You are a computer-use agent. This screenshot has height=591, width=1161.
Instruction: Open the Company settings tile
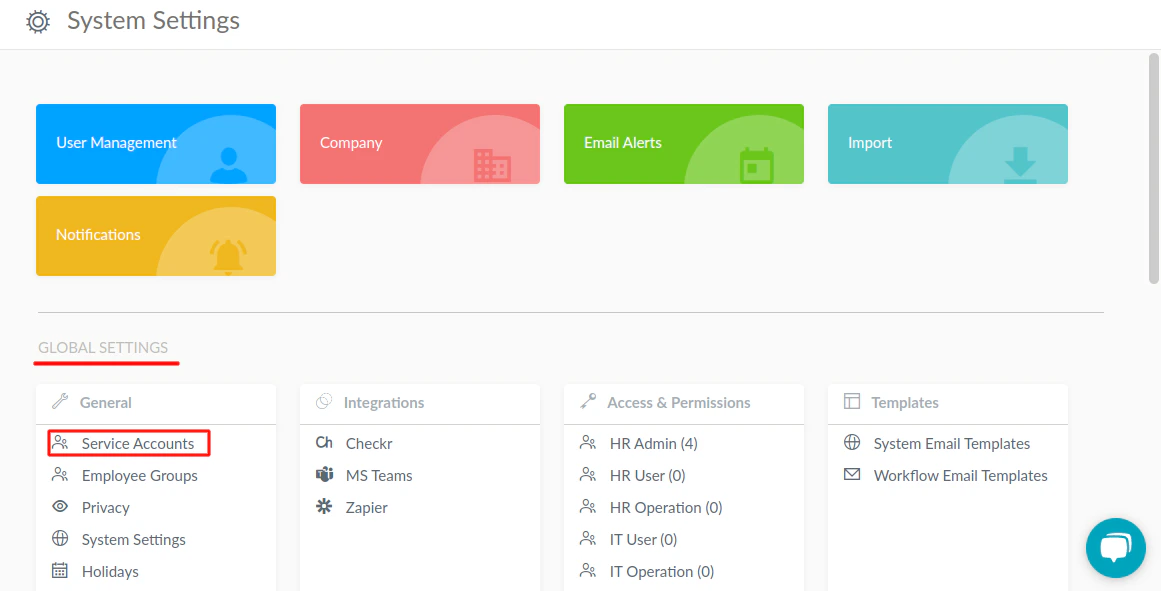(419, 143)
